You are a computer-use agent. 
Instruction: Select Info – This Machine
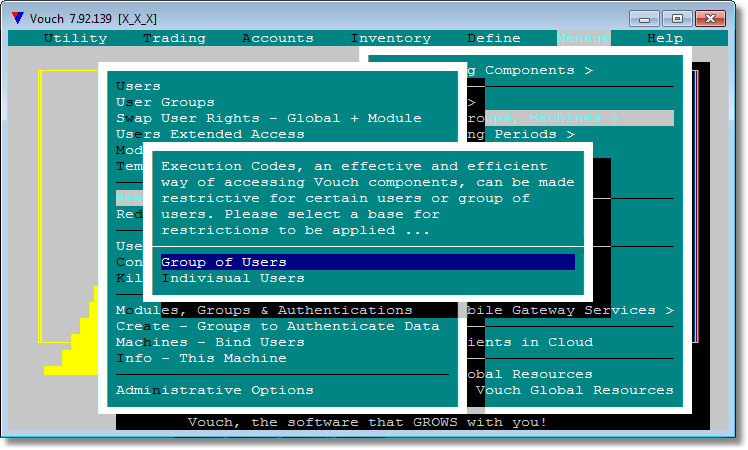point(201,358)
